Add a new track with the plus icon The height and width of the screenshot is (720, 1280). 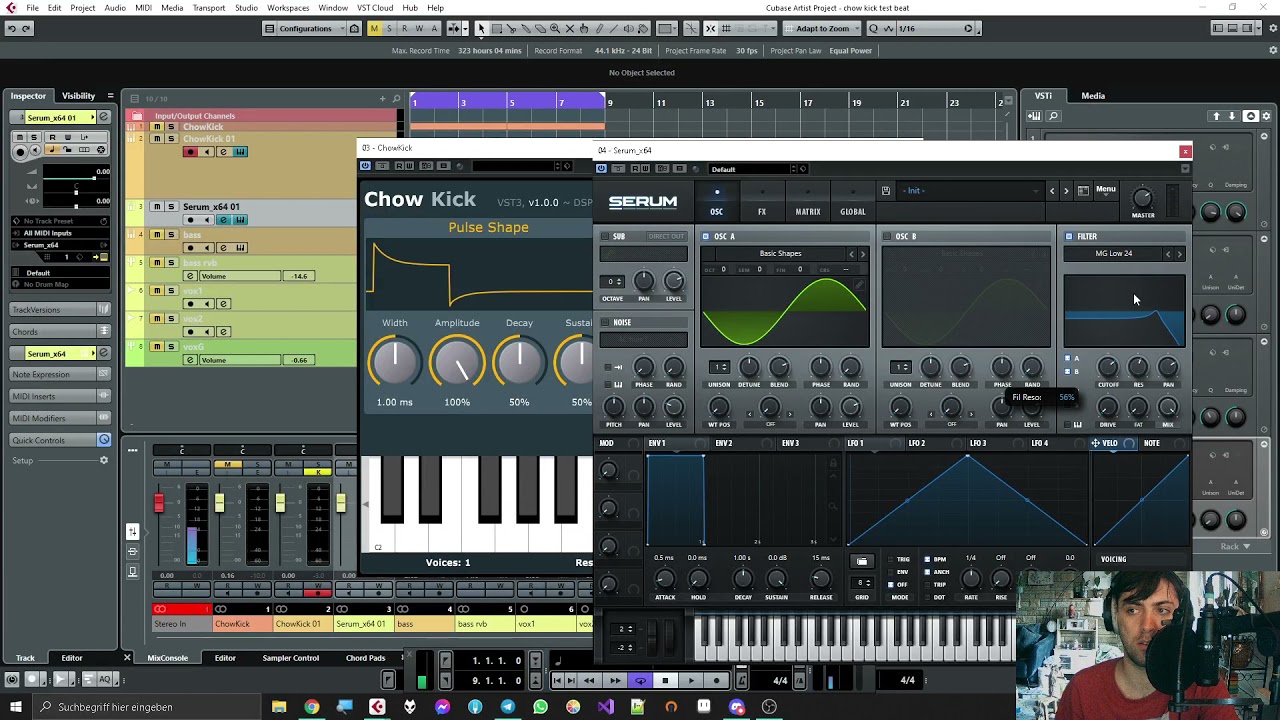(x=383, y=98)
